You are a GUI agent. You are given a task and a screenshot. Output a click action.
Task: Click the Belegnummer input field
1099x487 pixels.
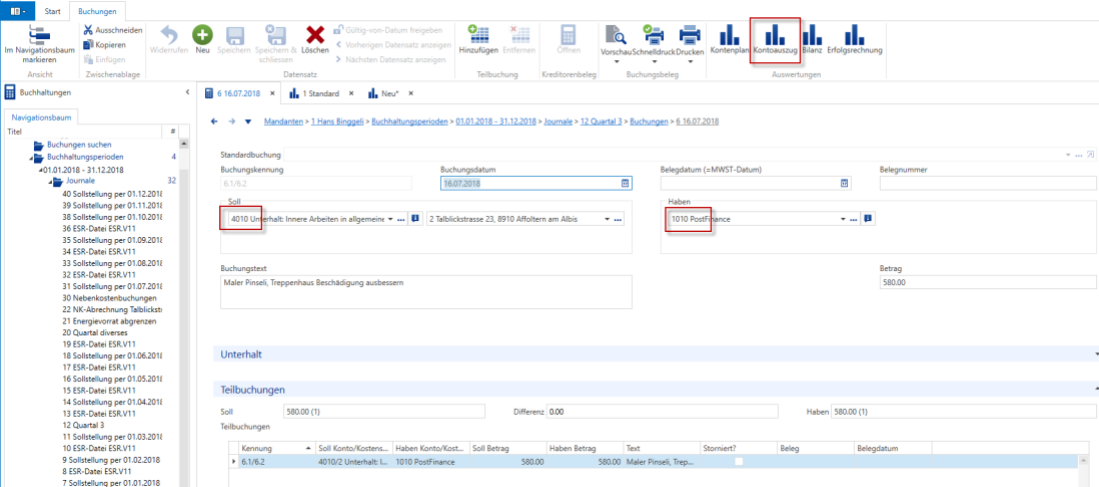click(x=987, y=183)
